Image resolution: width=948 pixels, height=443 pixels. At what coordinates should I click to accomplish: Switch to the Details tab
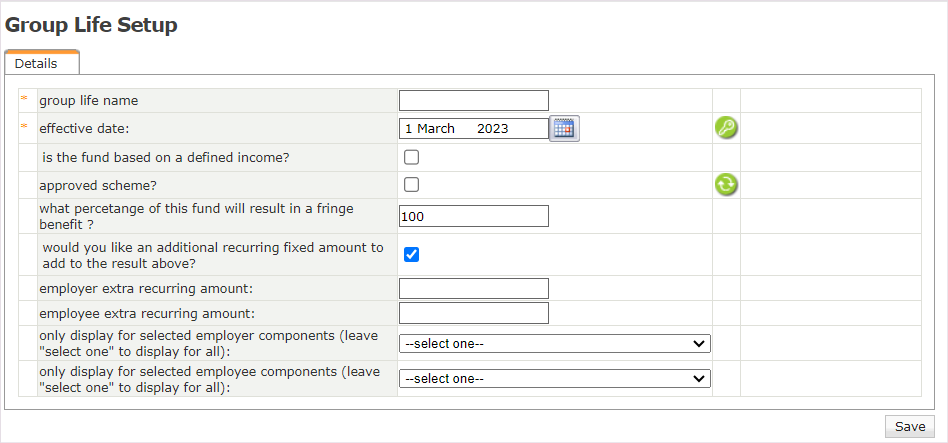[x=36, y=63]
